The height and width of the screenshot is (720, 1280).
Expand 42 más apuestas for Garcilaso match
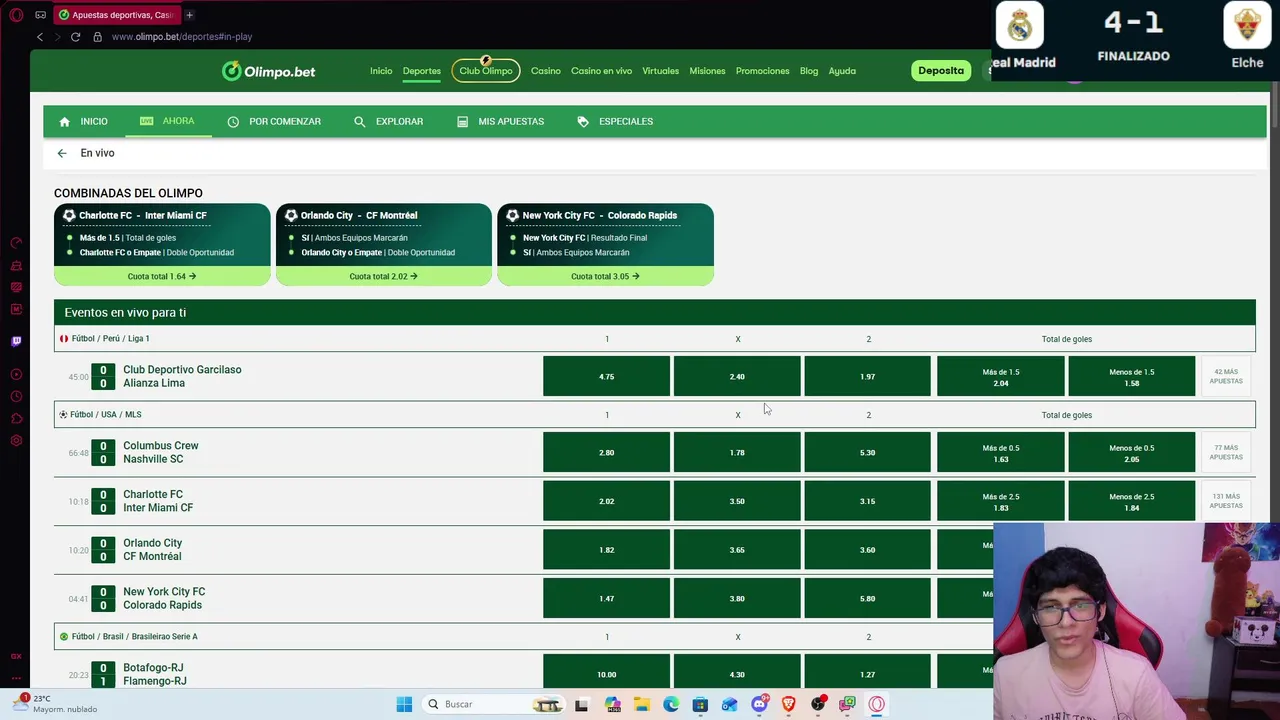coord(1226,376)
